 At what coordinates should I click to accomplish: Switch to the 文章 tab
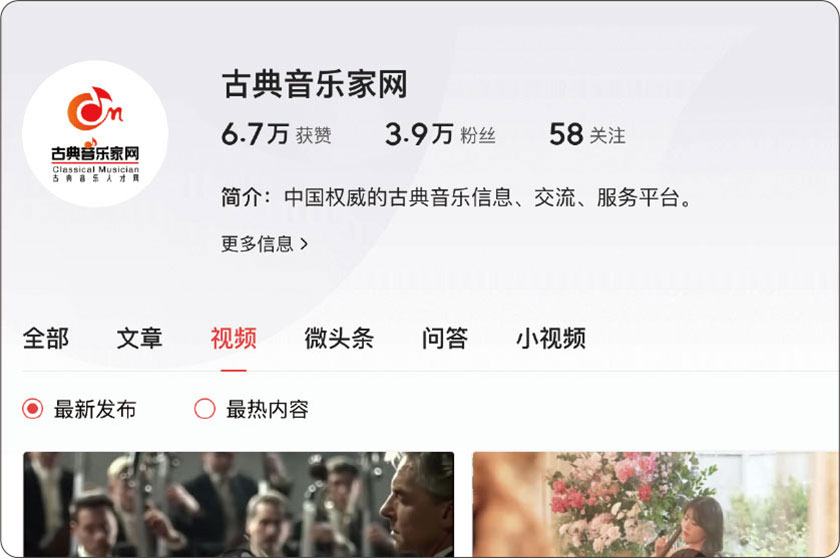point(139,338)
